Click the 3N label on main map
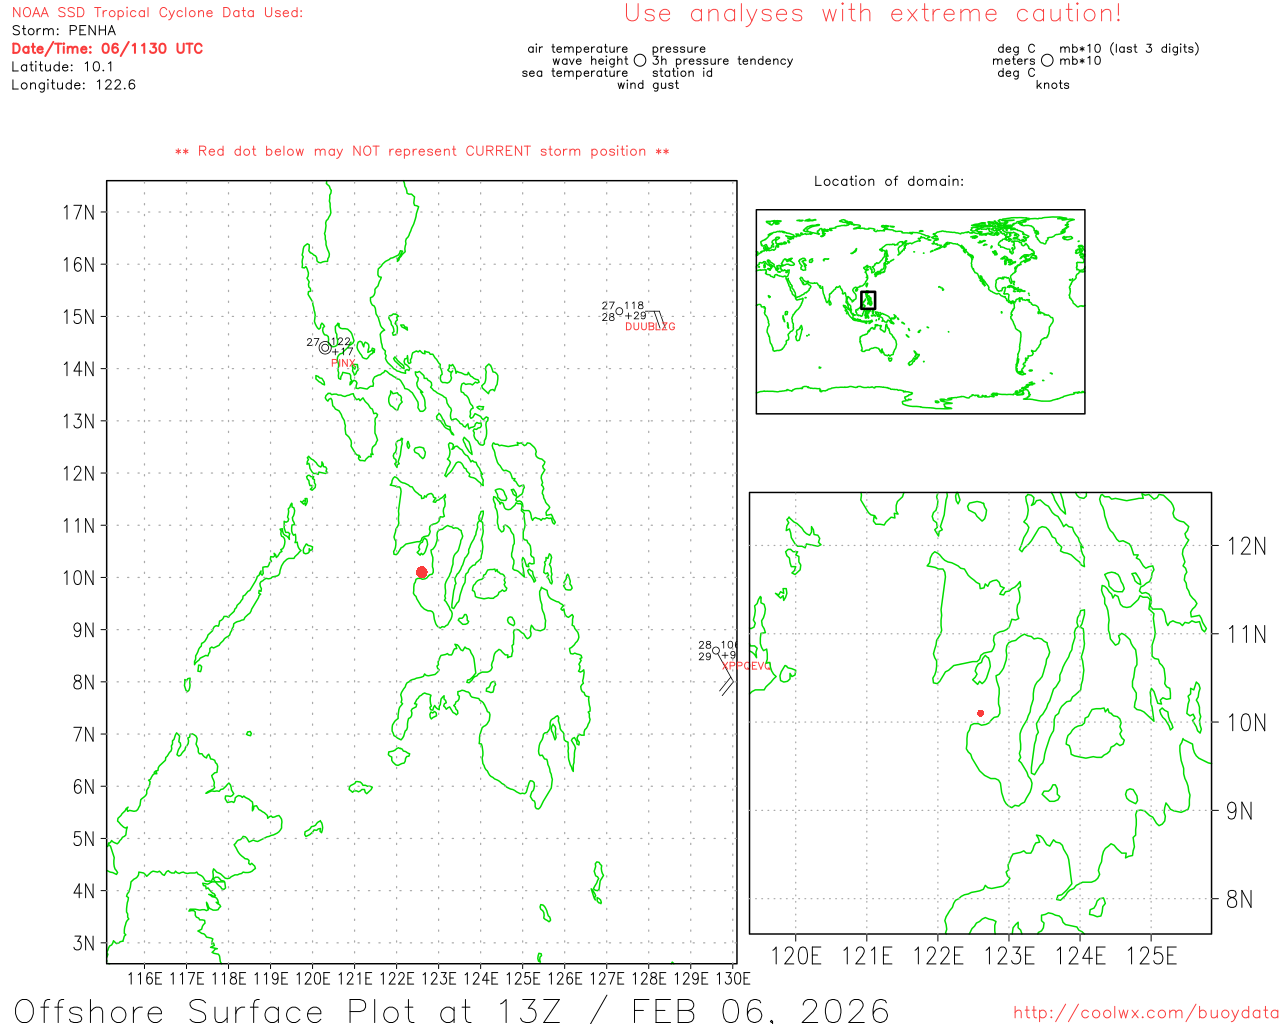Screen dimensions: 1280x1024 (x=84, y=943)
